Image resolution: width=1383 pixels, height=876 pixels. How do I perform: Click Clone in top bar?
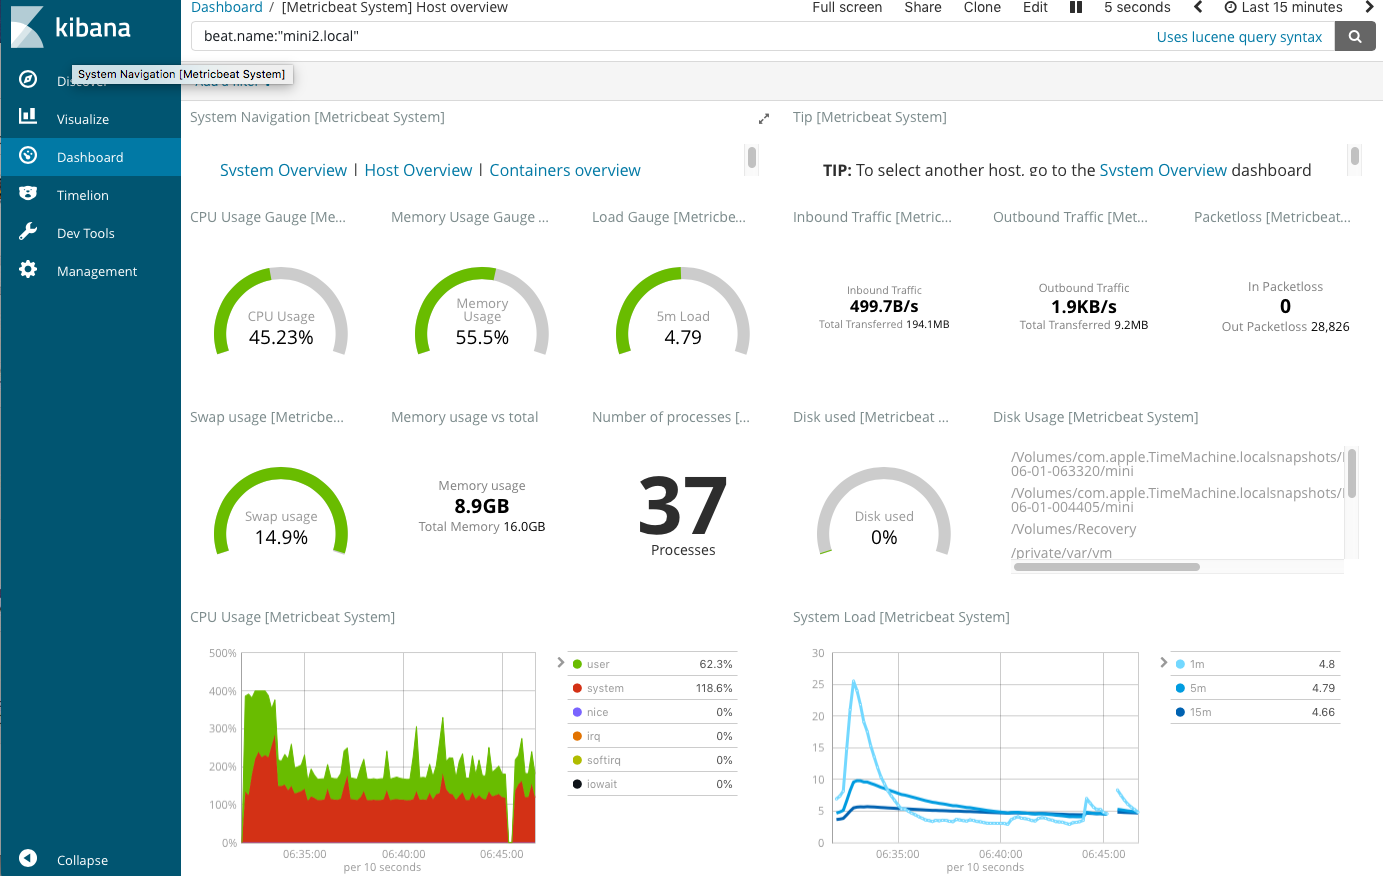click(982, 7)
